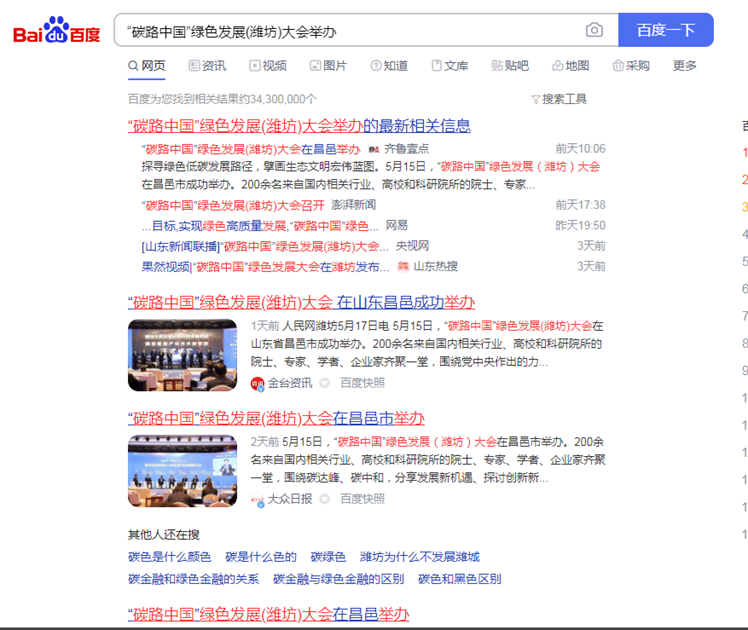Click the 金台资讯 result thumbnail image
Screen dimensions: 748x630
click(182, 355)
